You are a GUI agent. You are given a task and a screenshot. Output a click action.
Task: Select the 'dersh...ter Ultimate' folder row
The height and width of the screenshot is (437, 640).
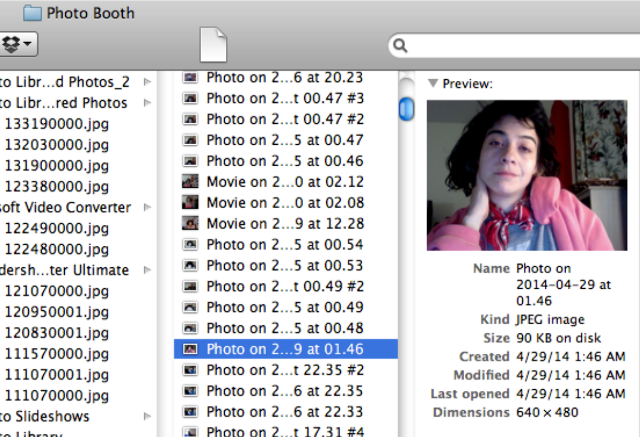[x=78, y=270]
